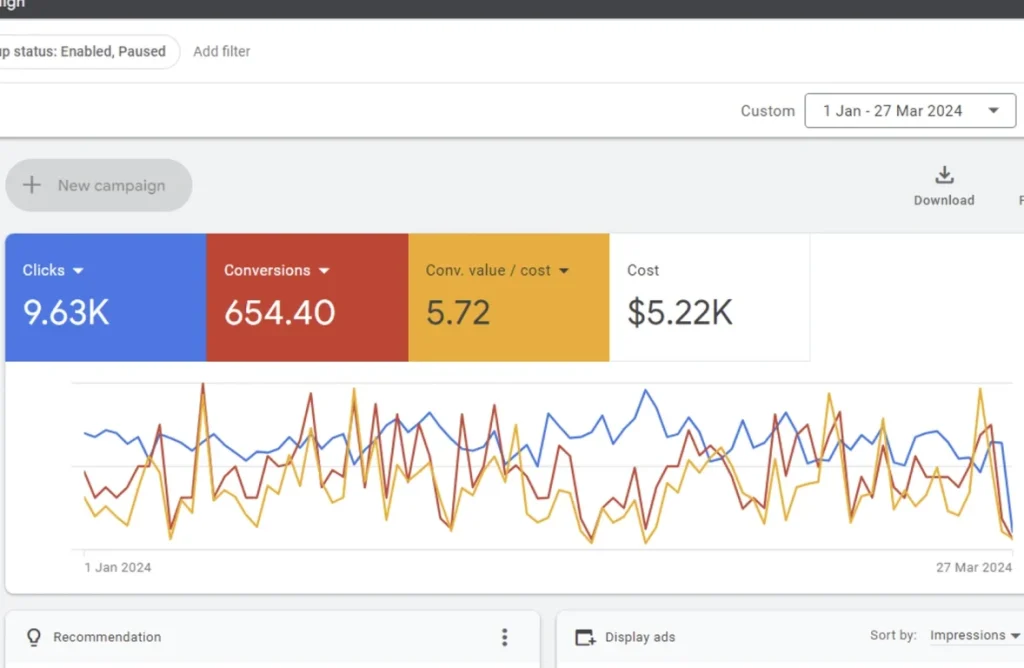This screenshot has height=668, width=1024.
Task: Expand the Conversions metric dropdown arrow
Action: [x=324, y=271]
